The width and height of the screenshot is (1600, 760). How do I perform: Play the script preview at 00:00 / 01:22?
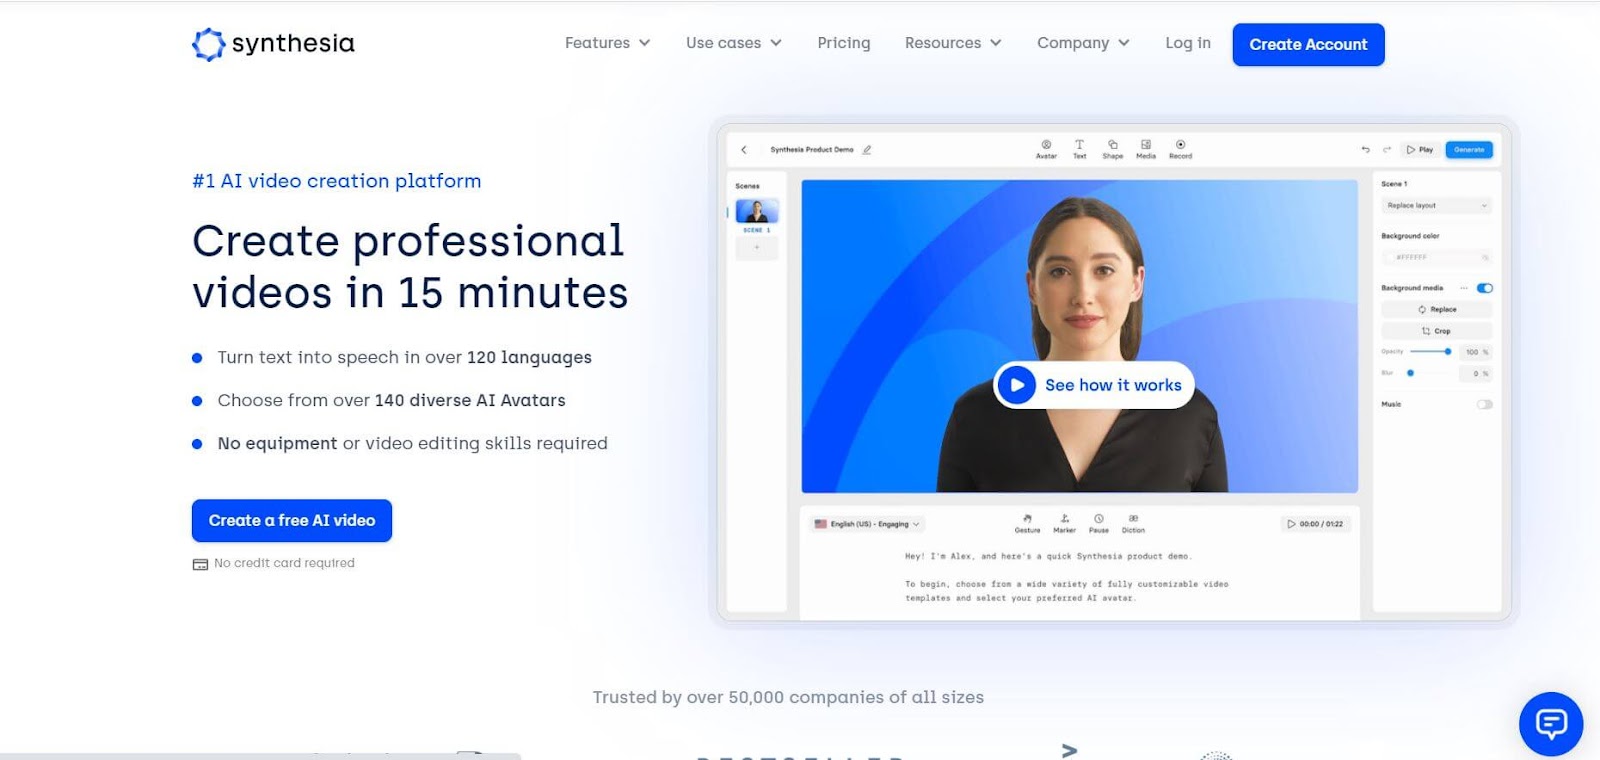pyautogui.click(x=1316, y=524)
